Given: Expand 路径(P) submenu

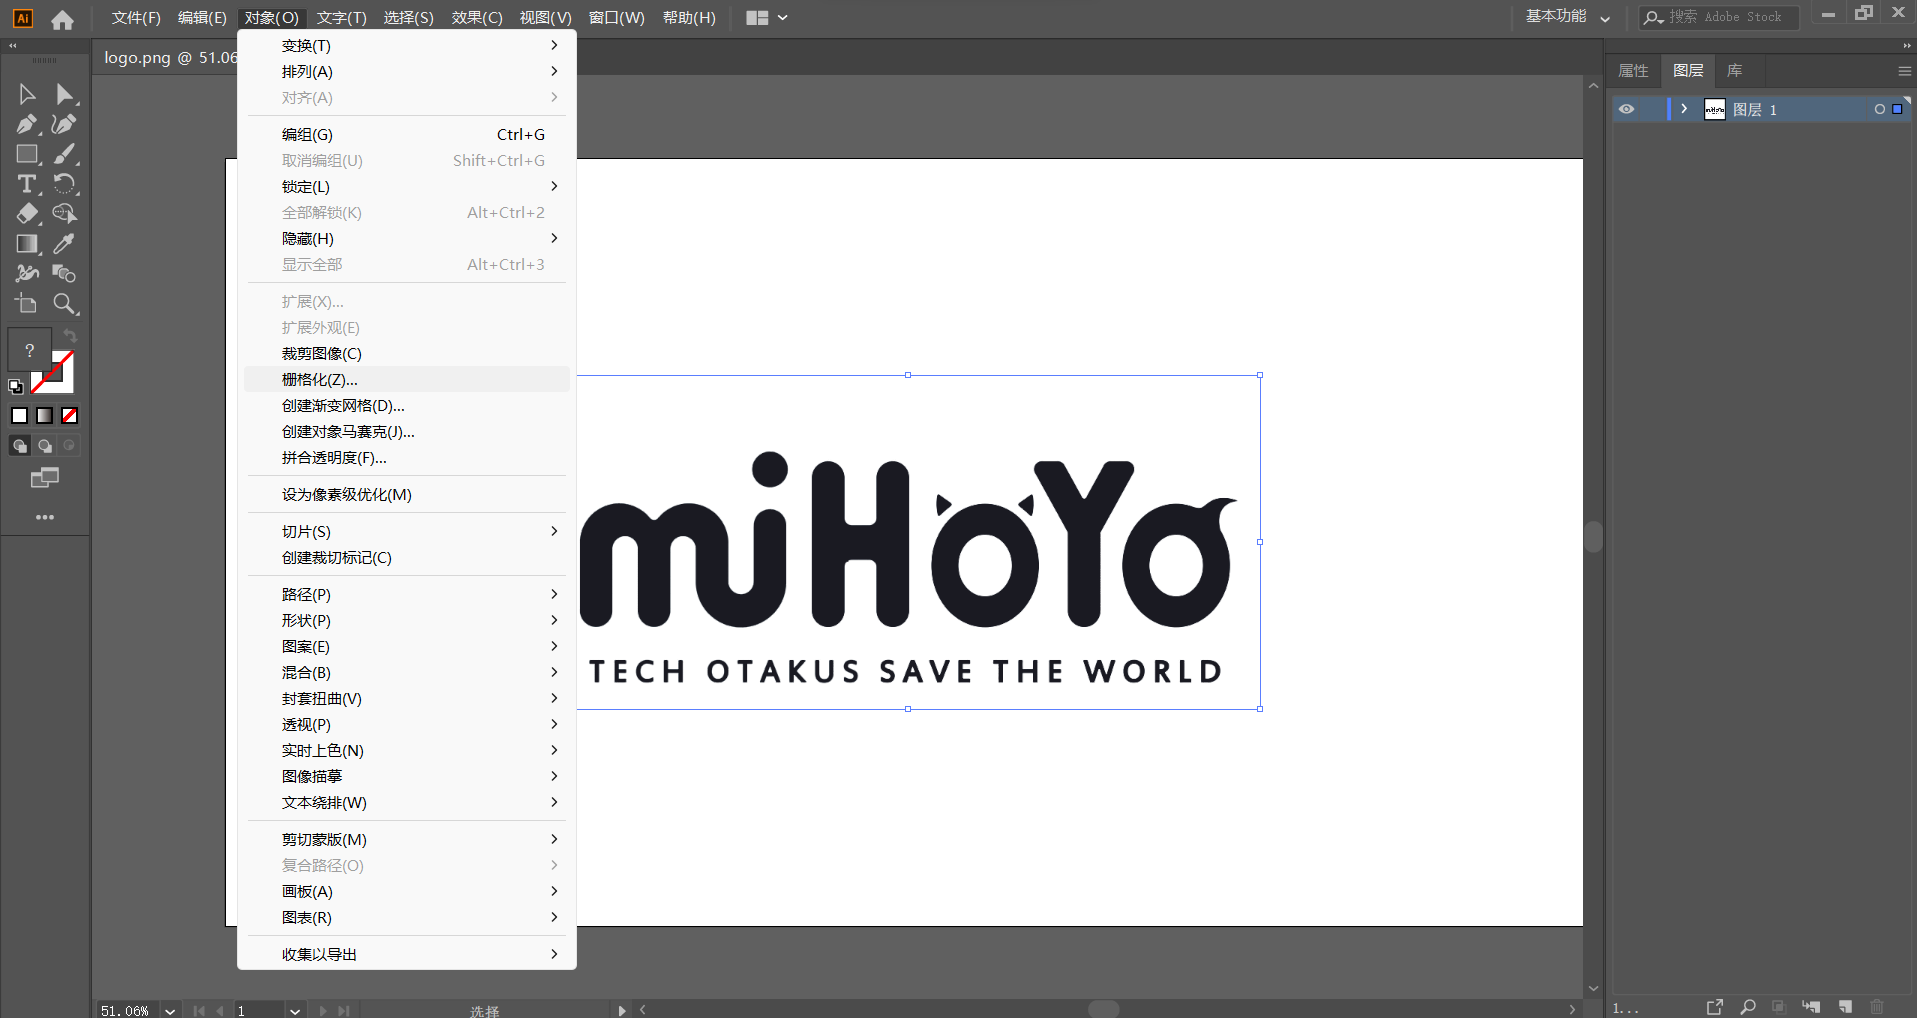Looking at the screenshot, I should pyautogui.click(x=407, y=595).
